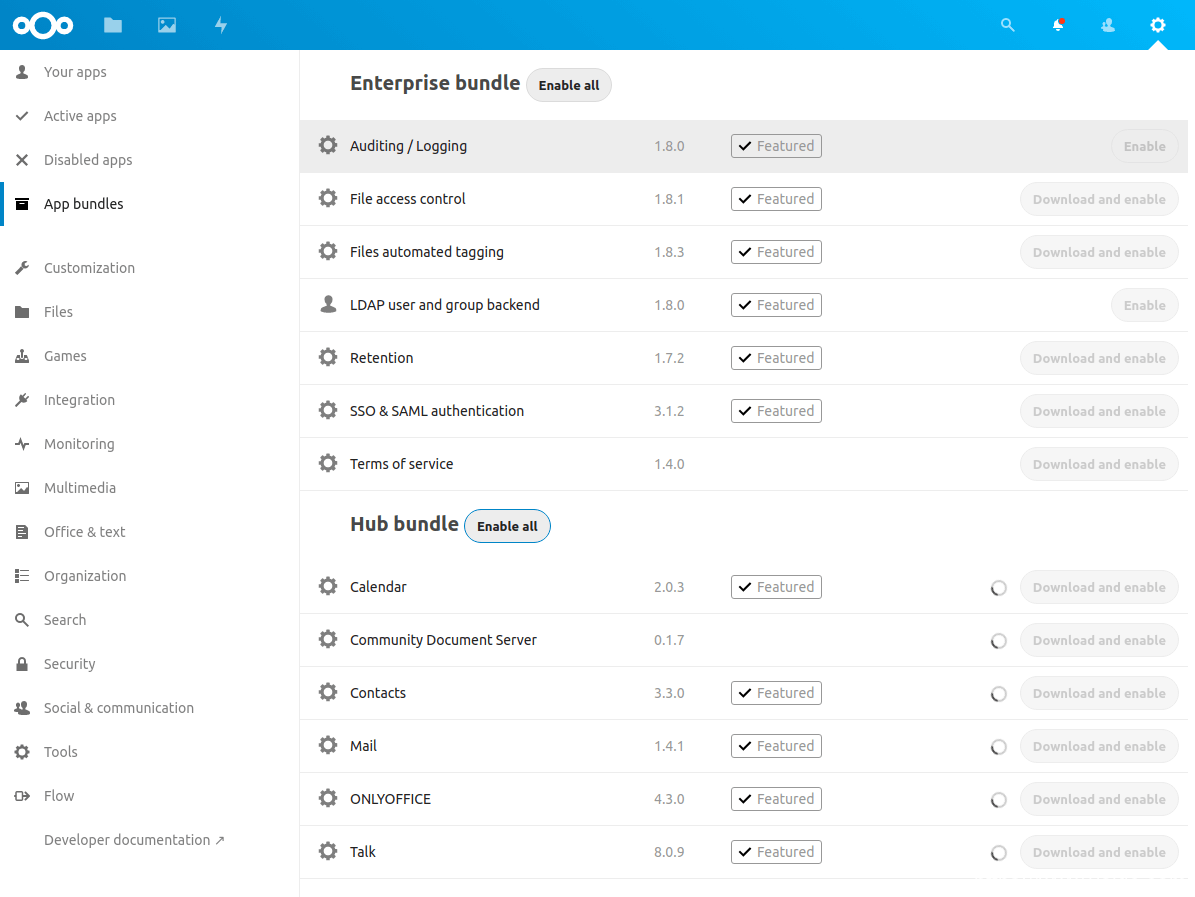Click Featured badge on Calendar row
Viewport: 1195px width, 897px height.
click(x=776, y=587)
